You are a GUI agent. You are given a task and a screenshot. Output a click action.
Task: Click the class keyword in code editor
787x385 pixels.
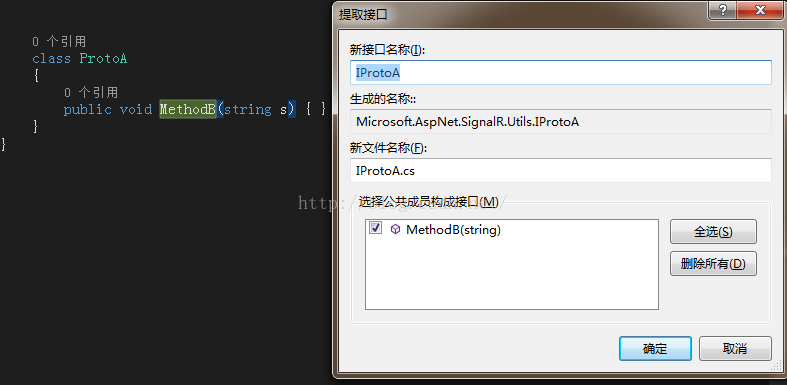coord(52,59)
